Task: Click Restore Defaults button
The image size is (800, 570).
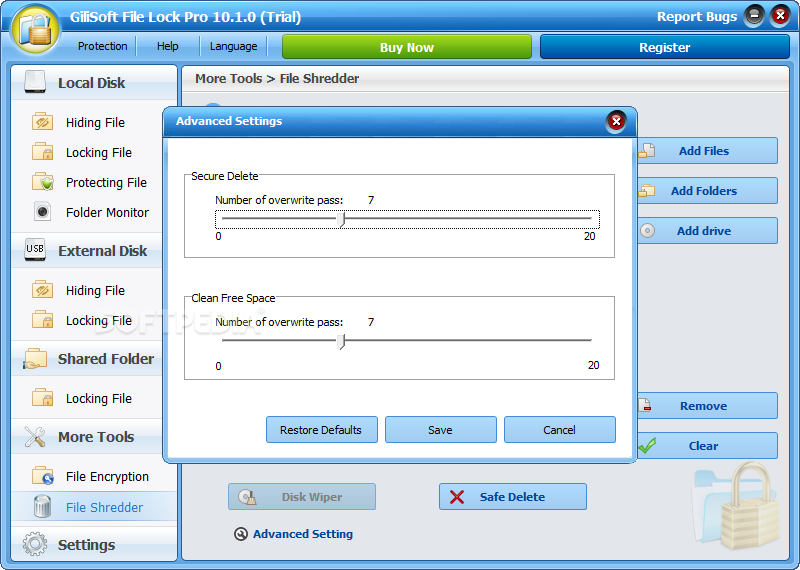Action: pos(321,430)
